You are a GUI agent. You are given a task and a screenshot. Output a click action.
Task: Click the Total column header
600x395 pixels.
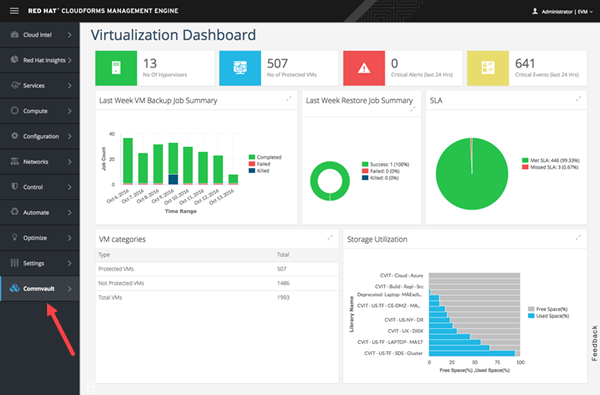(x=283, y=255)
